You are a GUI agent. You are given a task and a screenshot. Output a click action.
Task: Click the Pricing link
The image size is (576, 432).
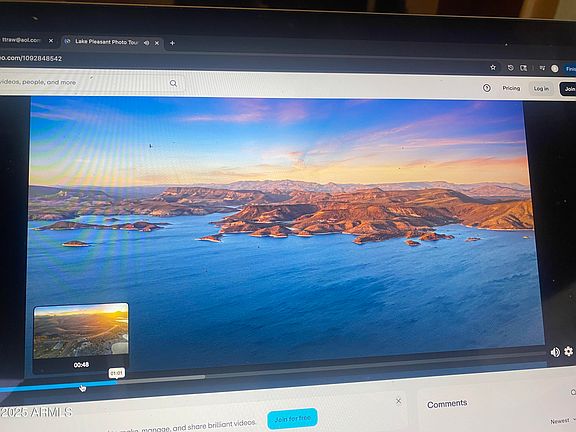511,88
